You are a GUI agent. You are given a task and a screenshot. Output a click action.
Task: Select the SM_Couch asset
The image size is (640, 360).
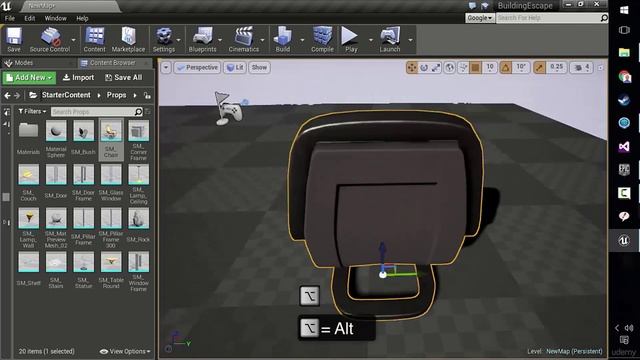[x=28, y=182]
